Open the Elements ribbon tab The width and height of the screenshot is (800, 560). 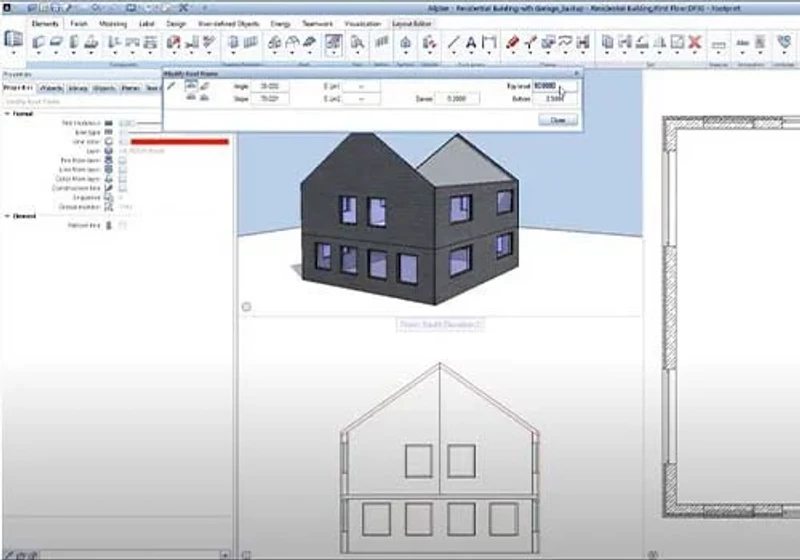pos(45,23)
